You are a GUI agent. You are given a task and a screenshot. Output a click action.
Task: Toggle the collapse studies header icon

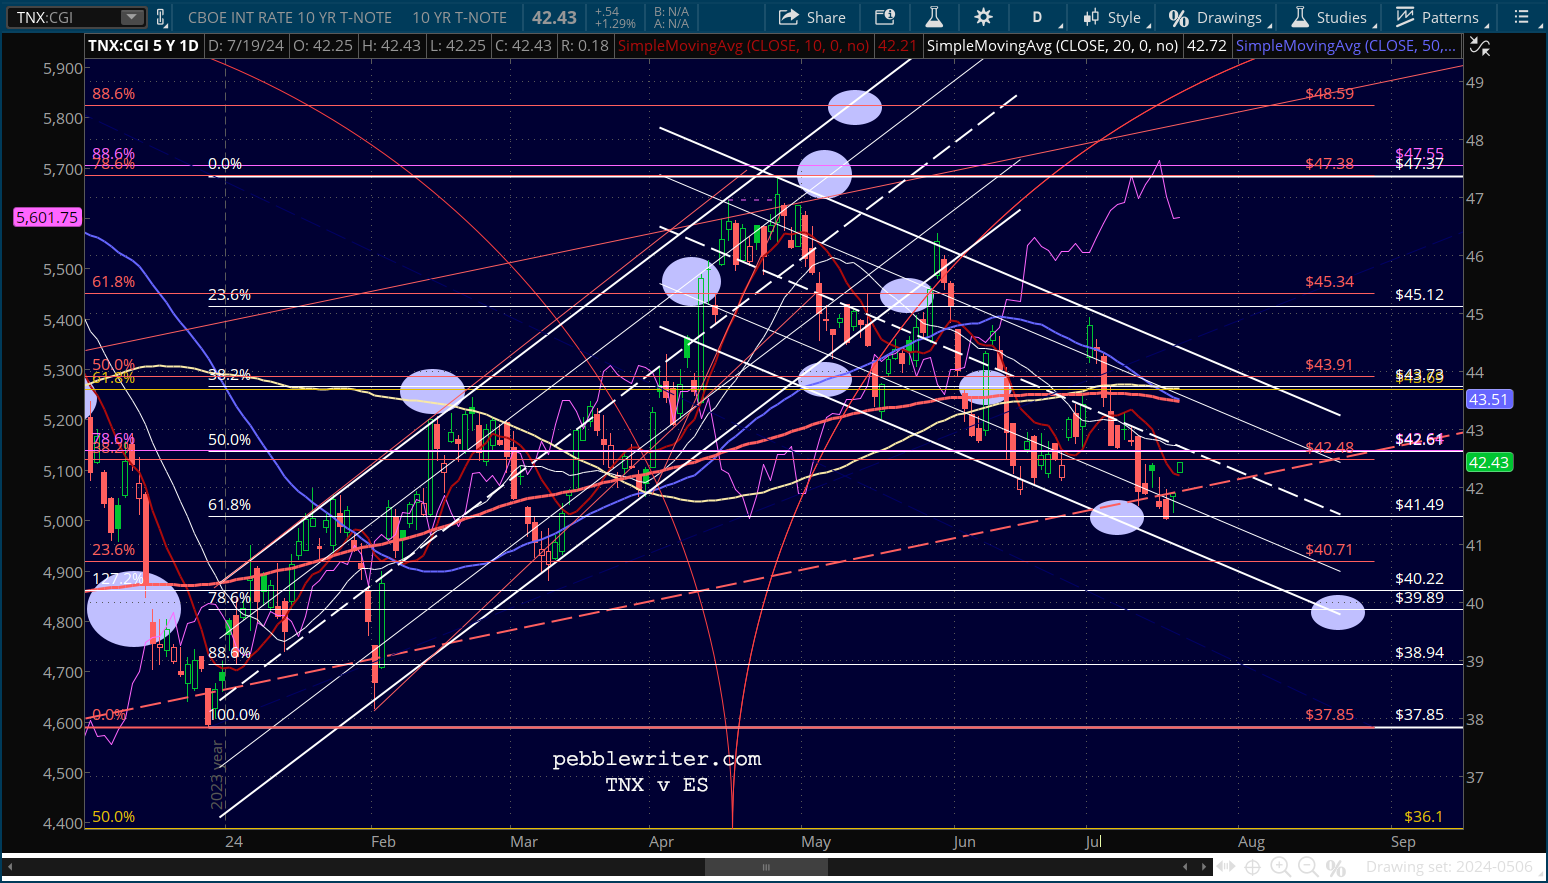click(x=1481, y=46)
